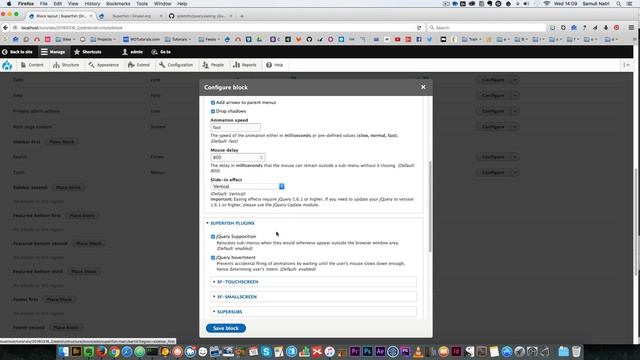Image resolution: width=640 pixels, height=360 pixels.
Task: Open the Tools menu in menu bar
Action: pyautogui.click(x=142, y=4)
